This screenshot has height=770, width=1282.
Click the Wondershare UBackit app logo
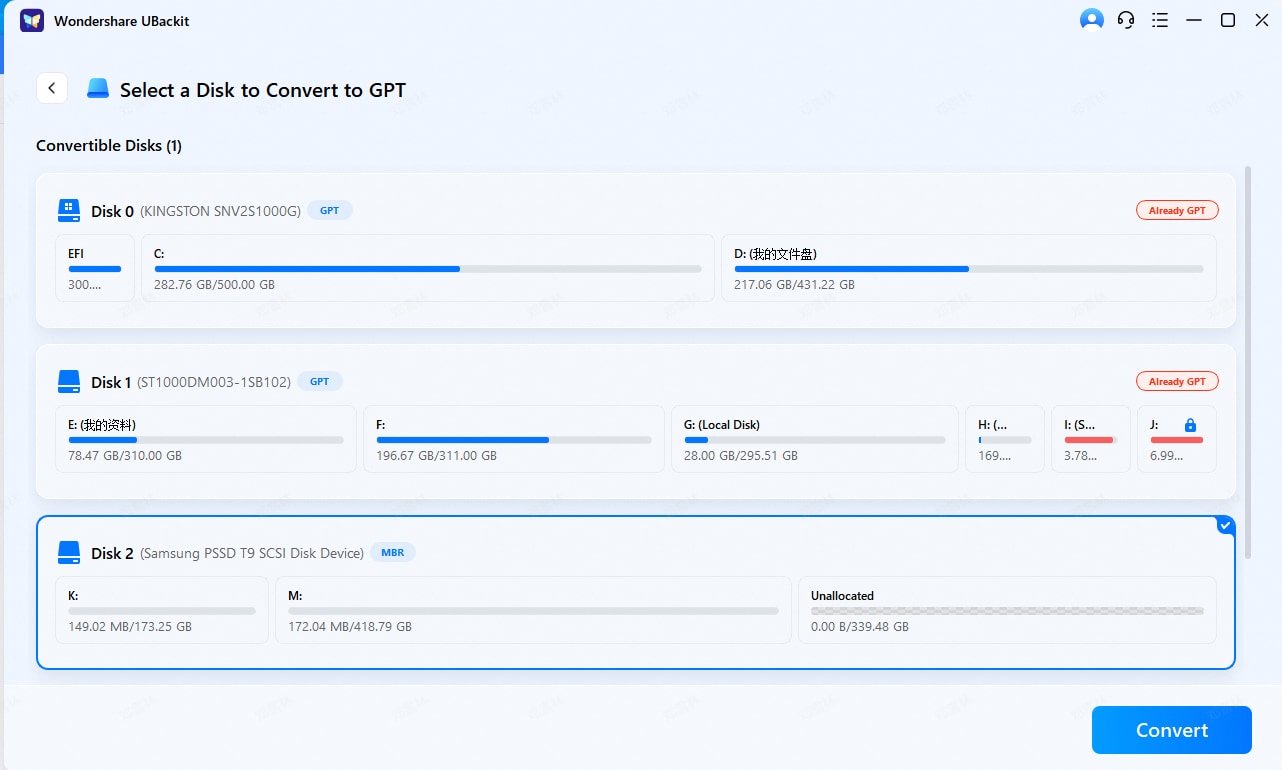click(32, 20)
